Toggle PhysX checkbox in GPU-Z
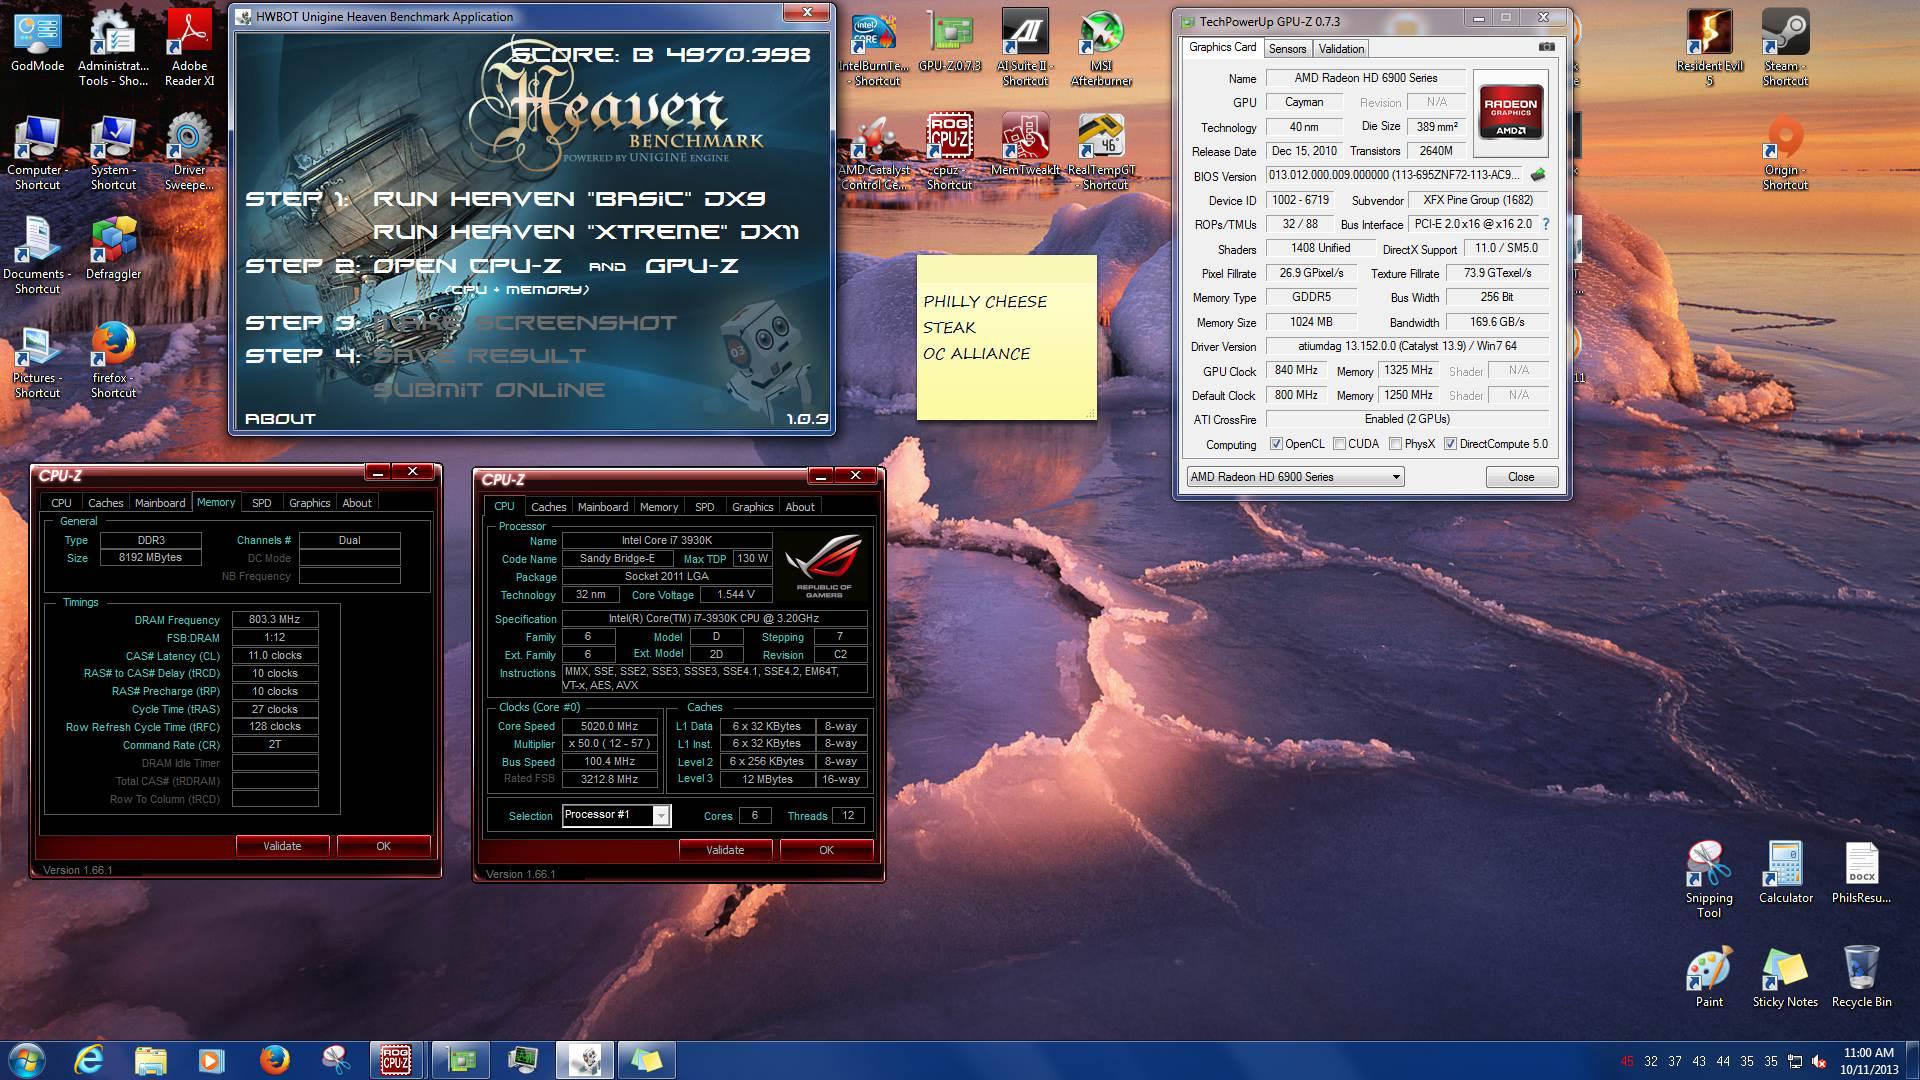The height and width of the screenshot is (1080, 1920). 1395,444
